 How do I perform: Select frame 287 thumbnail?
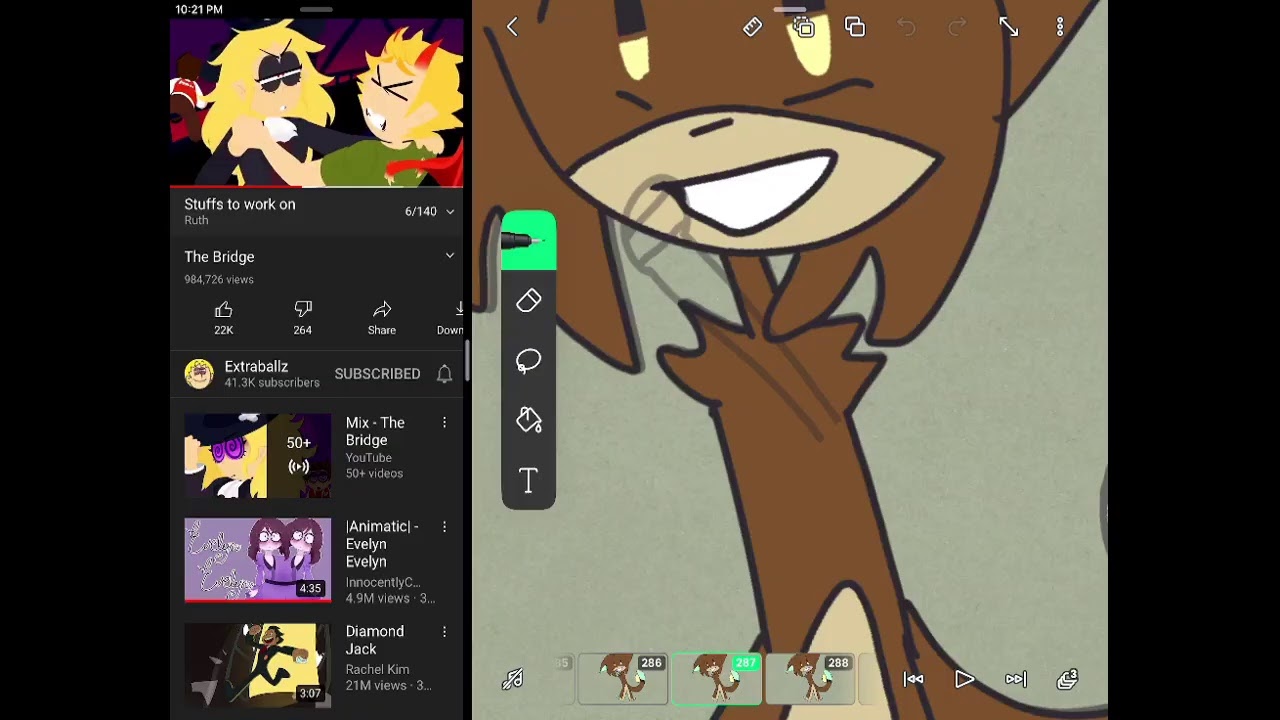(717, 680)
